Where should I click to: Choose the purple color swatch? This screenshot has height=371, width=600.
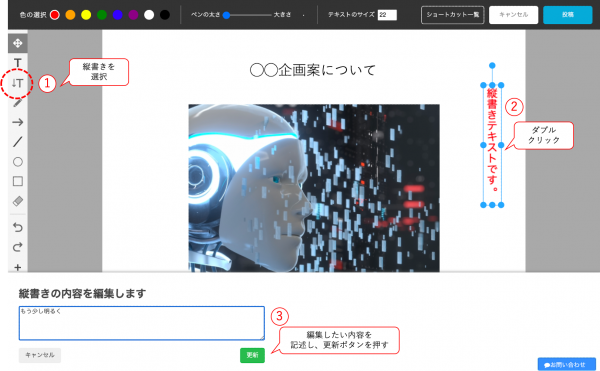[133, 15]
